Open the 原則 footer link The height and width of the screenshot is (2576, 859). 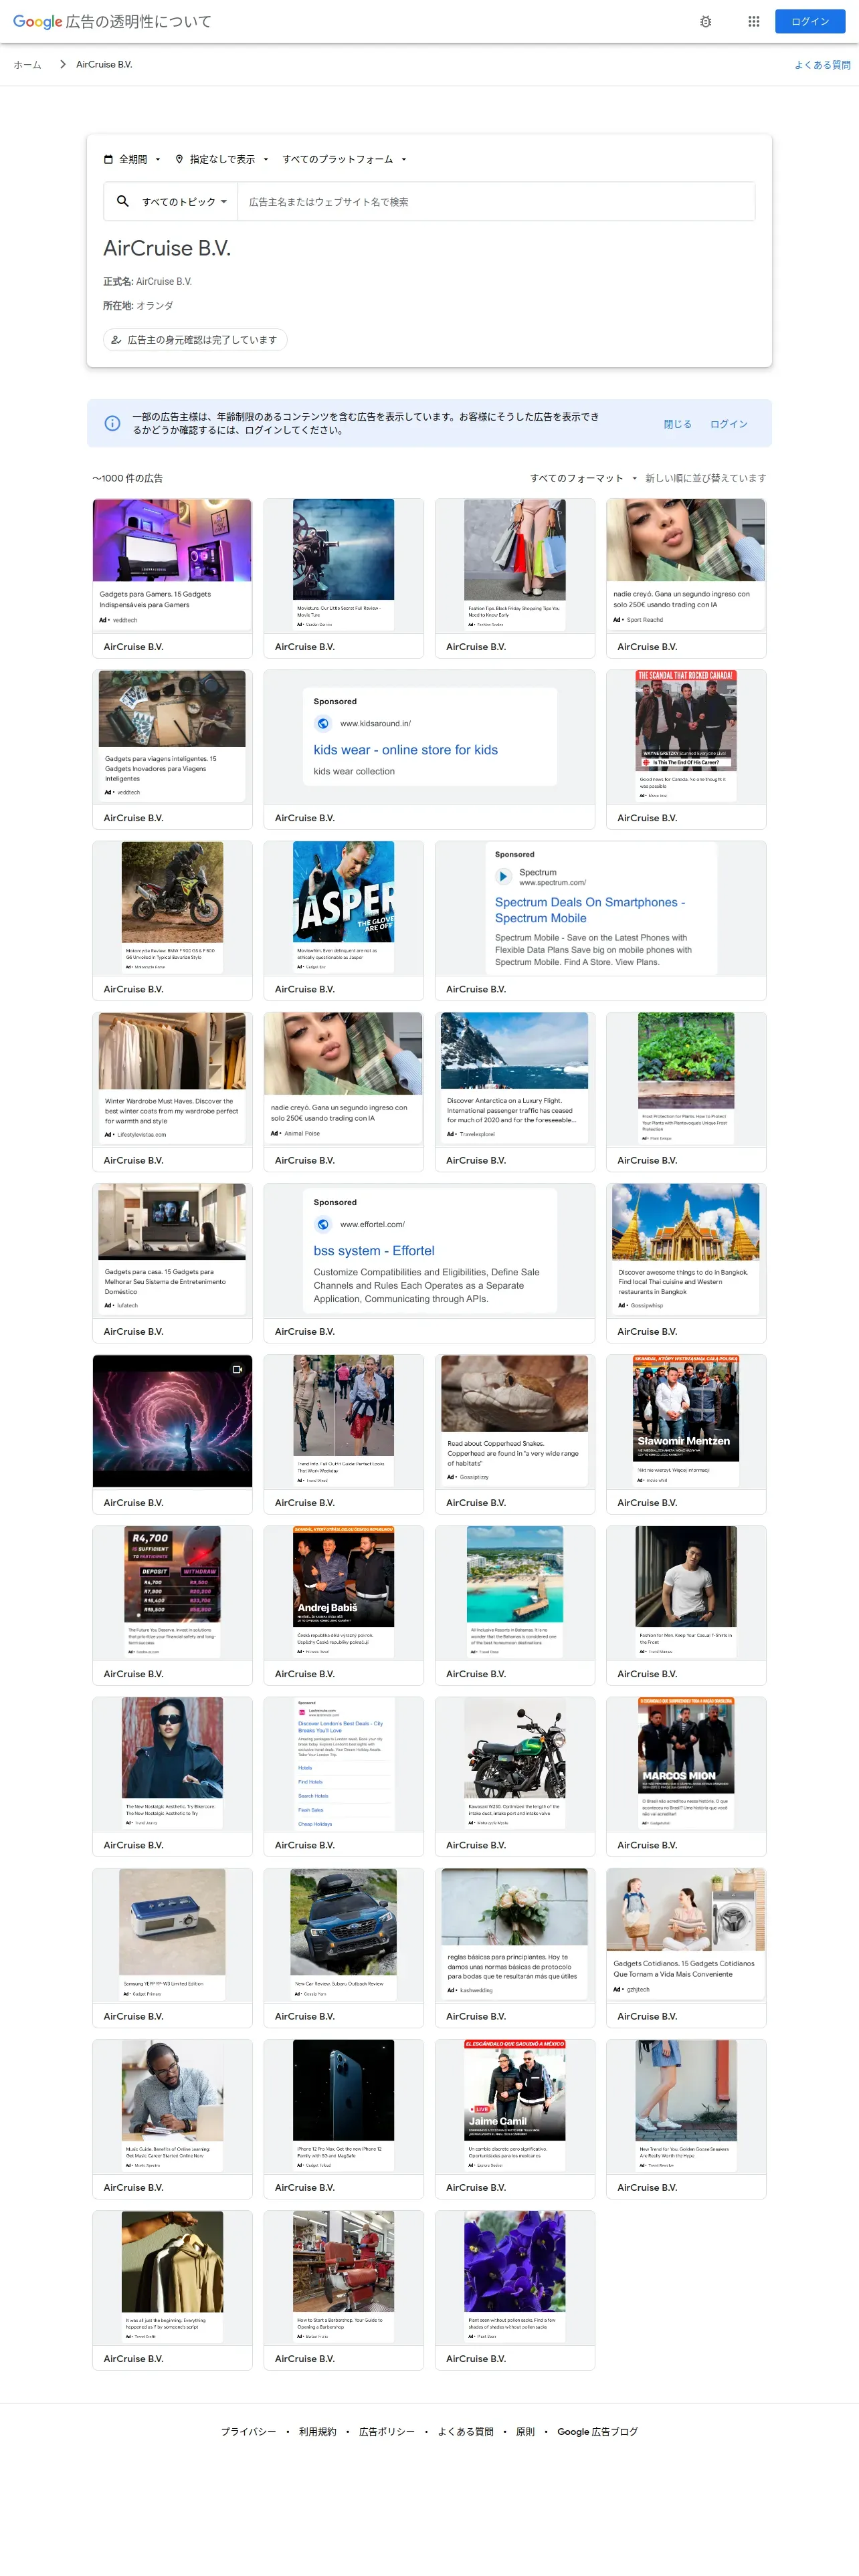pyautogui.click(x=525, y=2431)
